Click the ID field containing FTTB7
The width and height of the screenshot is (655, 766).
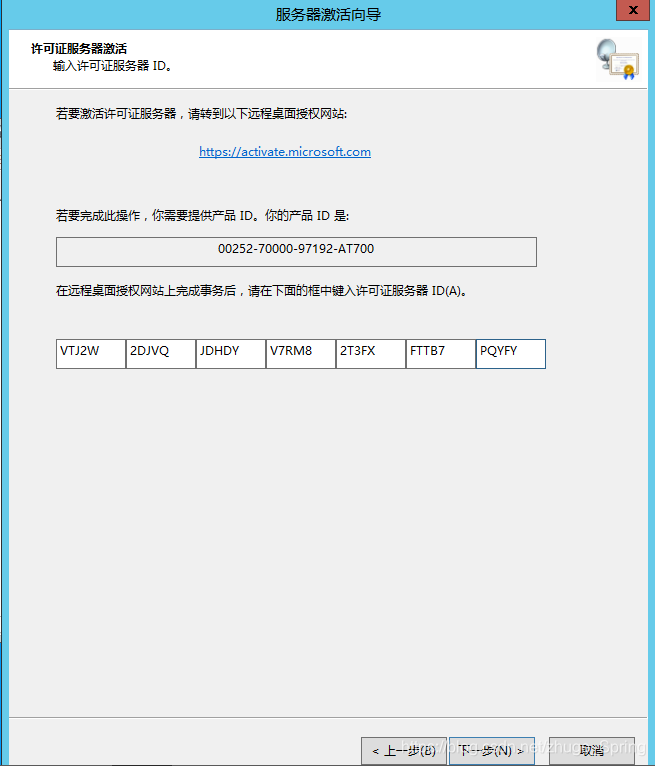tap(441, 354)
